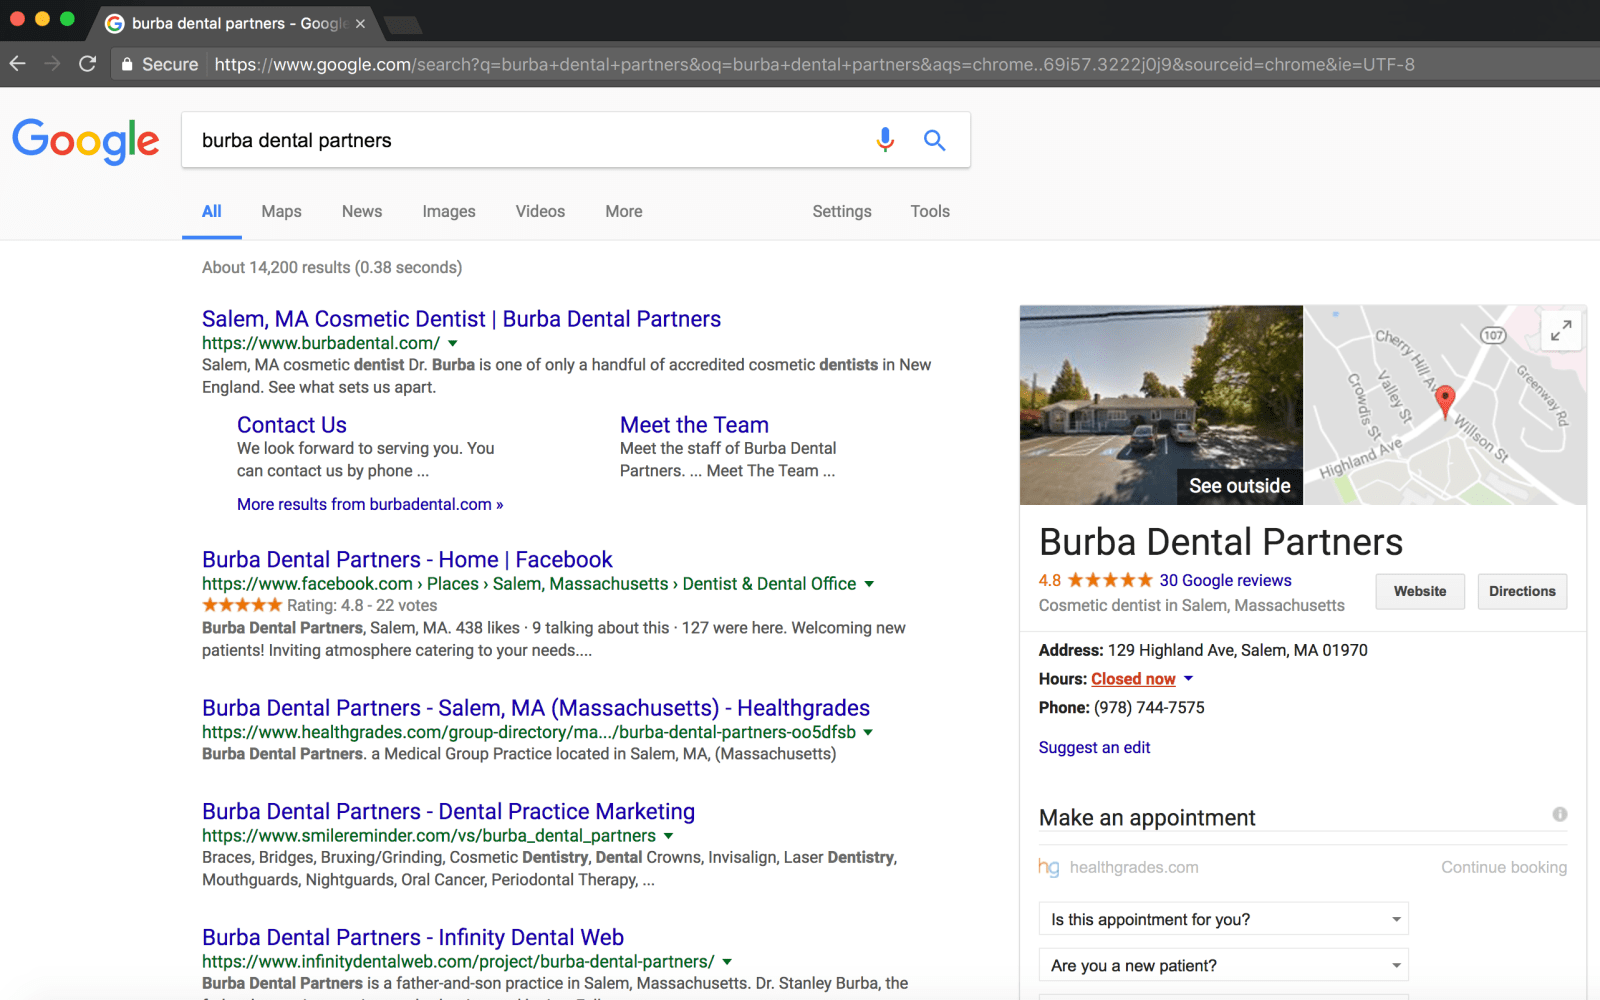Click the five-star rating in knowledge panel

pos(1110,580)
